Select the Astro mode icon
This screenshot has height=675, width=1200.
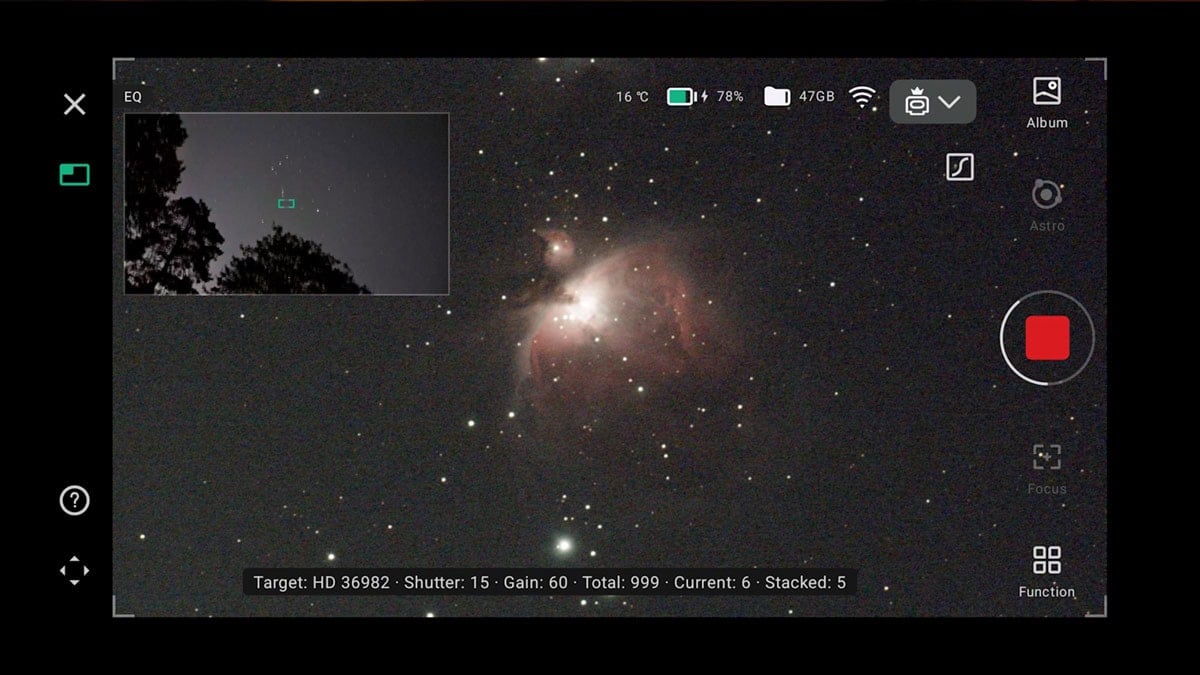coord(1047,204)
